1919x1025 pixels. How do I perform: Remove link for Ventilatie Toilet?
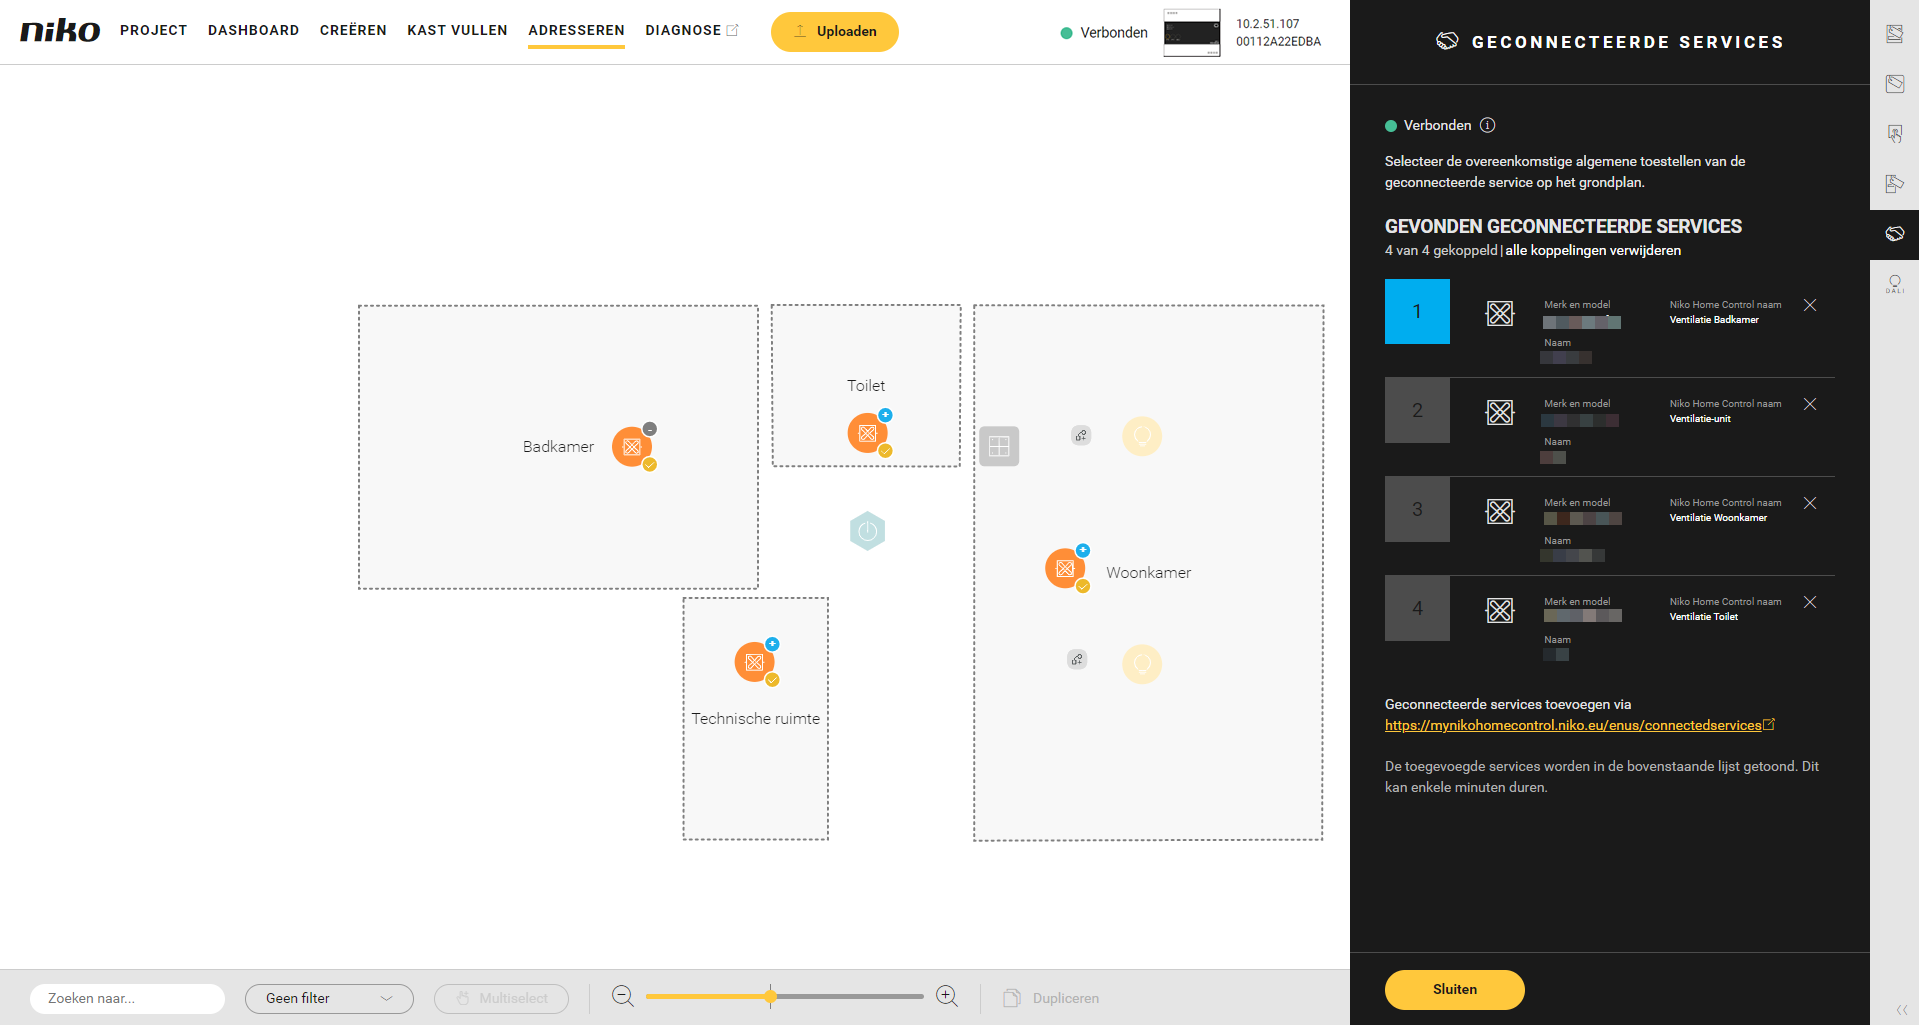(1810, 602)
